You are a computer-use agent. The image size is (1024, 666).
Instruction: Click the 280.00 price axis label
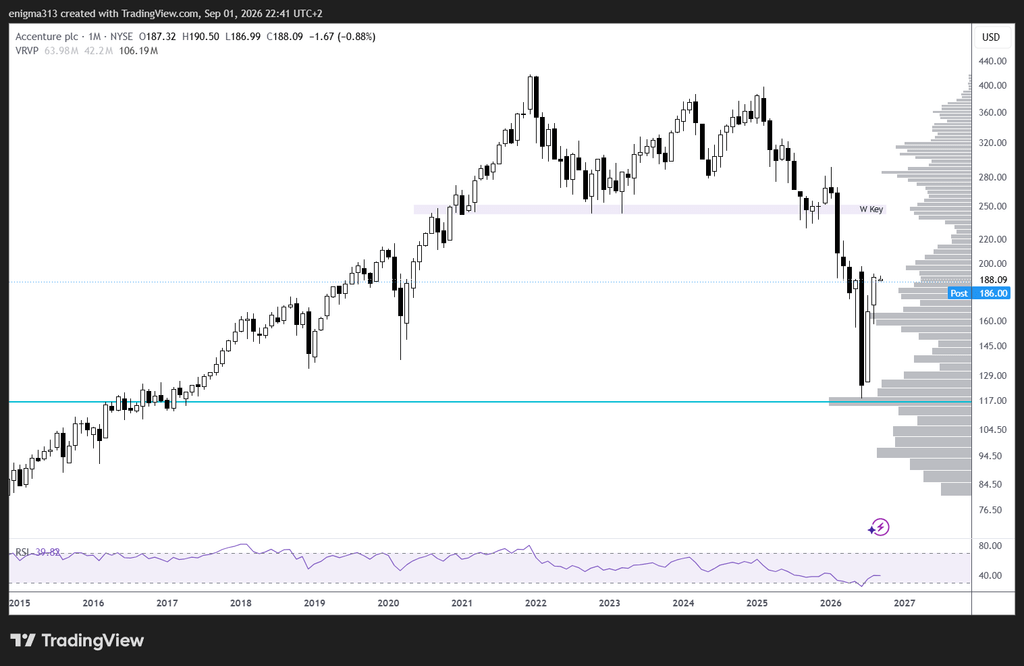point(993,177)
